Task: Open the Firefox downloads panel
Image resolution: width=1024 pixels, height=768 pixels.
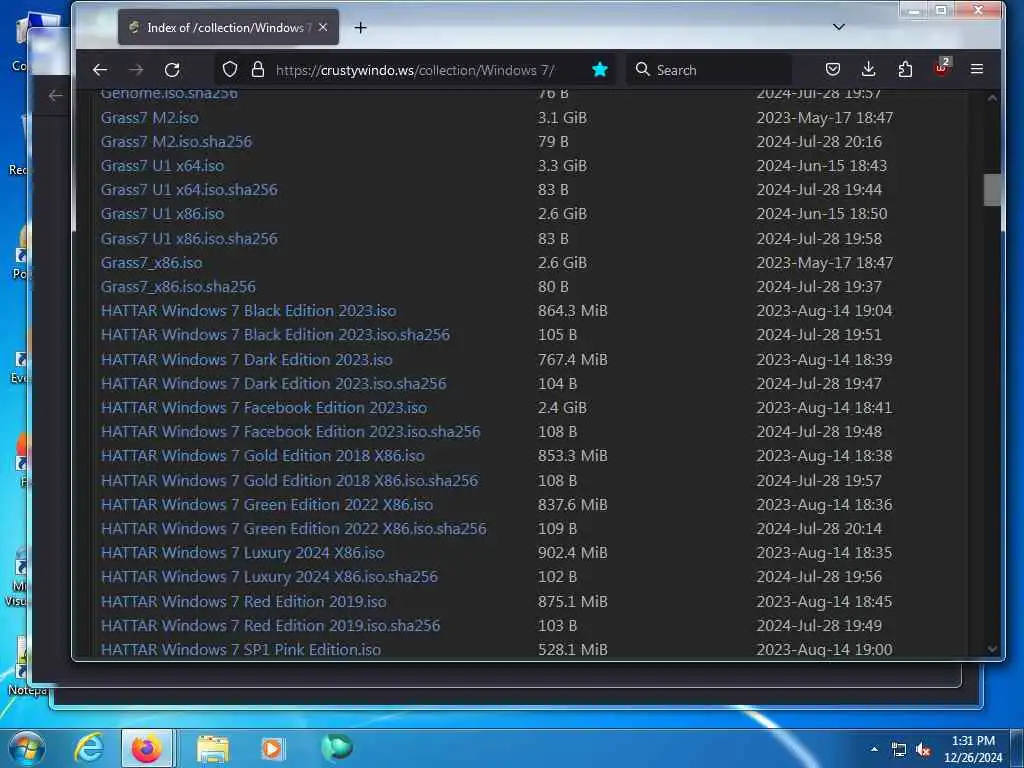Action: click(x=869, y=69)
